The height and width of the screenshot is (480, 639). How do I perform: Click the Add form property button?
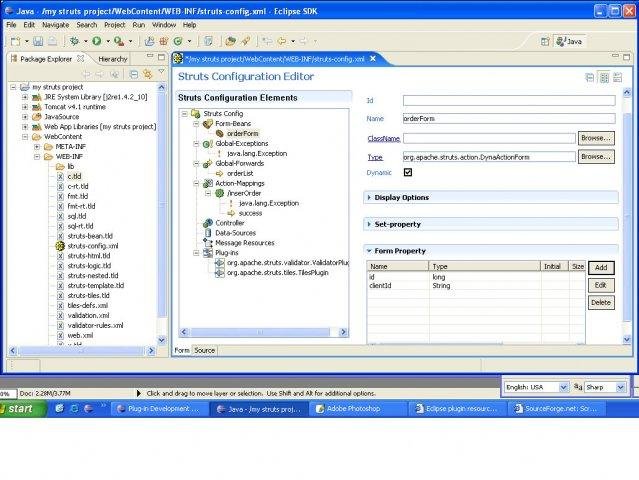[x=601, y=267]
